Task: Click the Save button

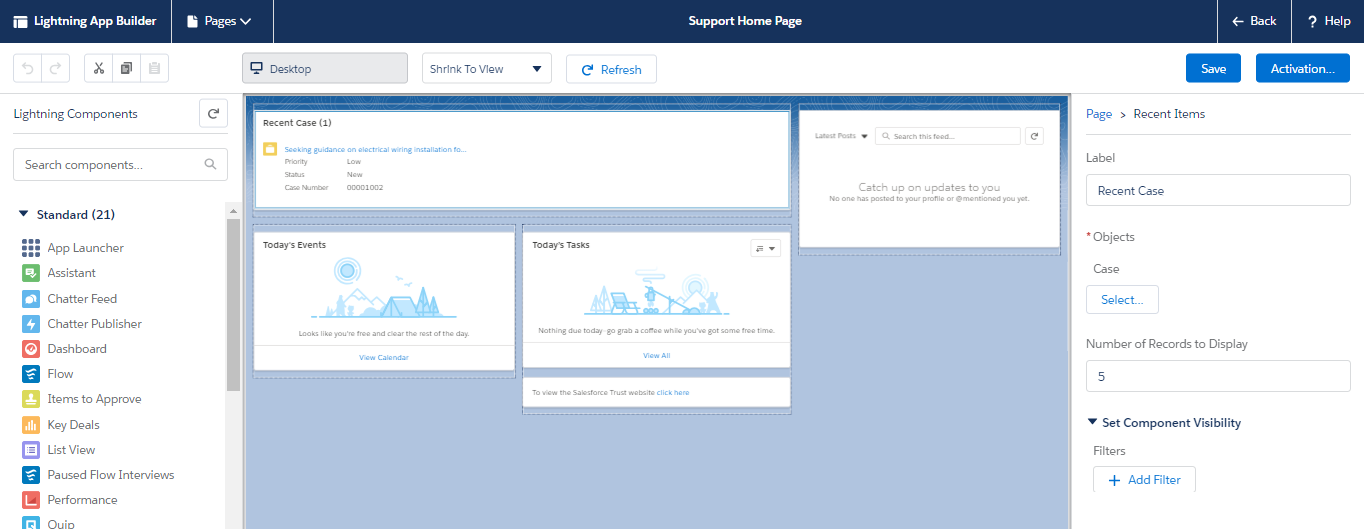Action: coord(1213,68)
